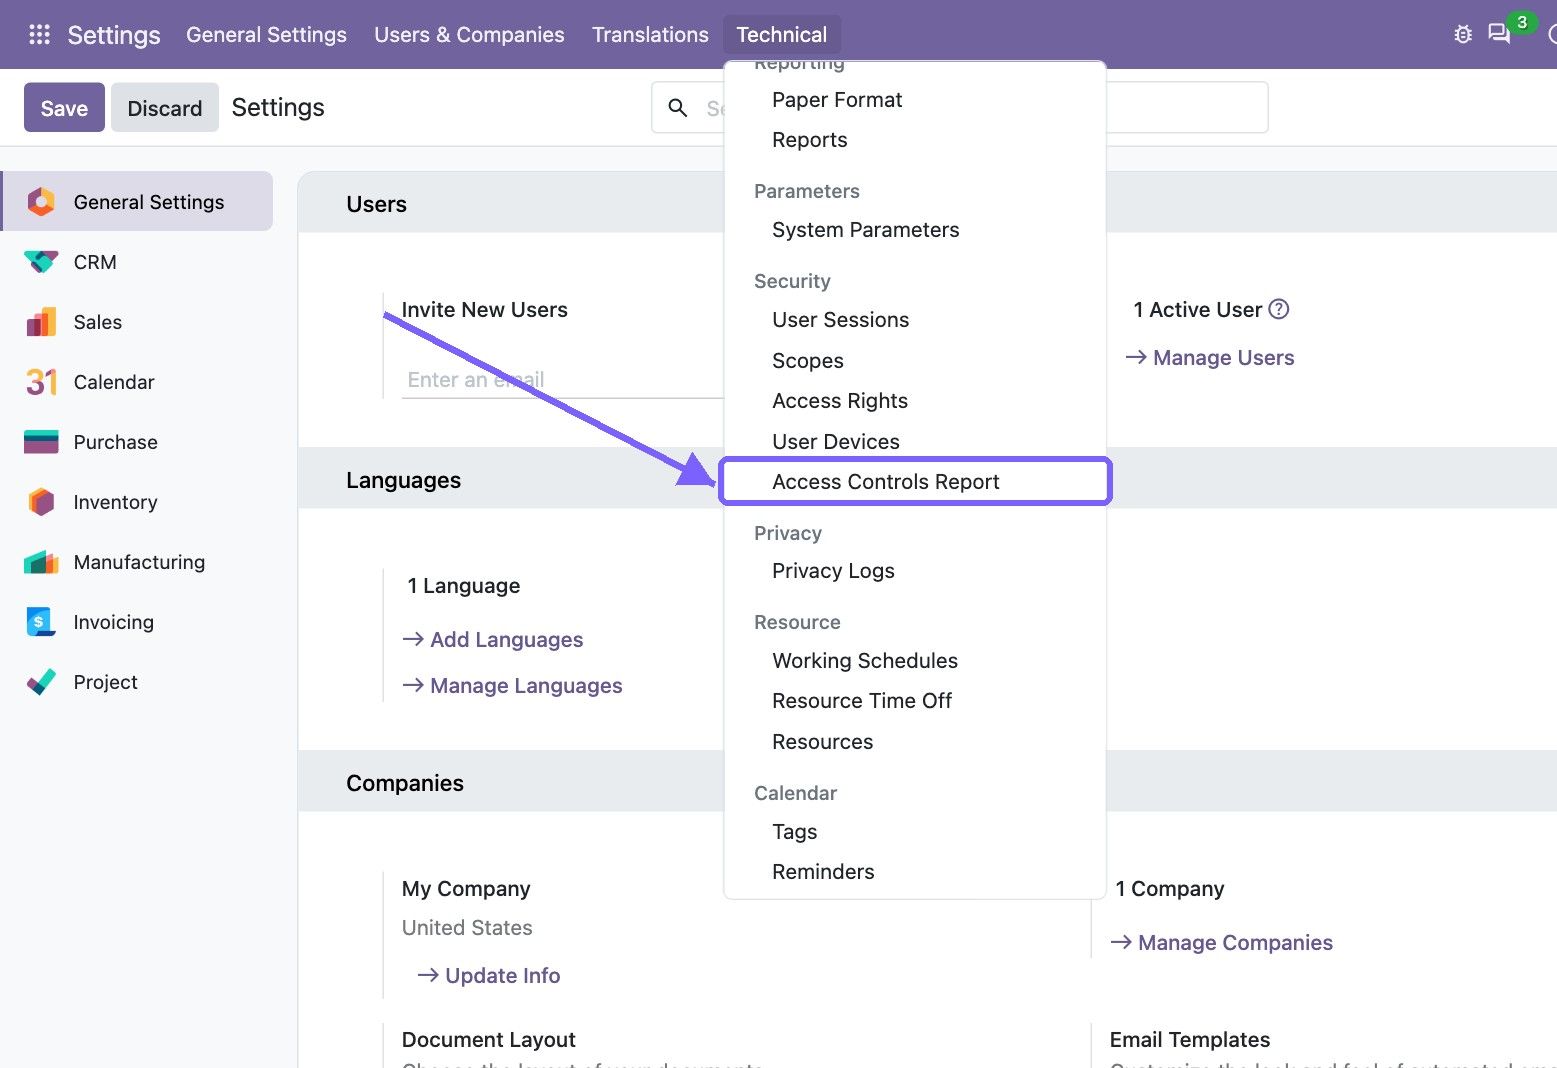This screenshot has width=1557, height=1068.
Task: Open the General Settings top menu
Action: tap(266, 35)
